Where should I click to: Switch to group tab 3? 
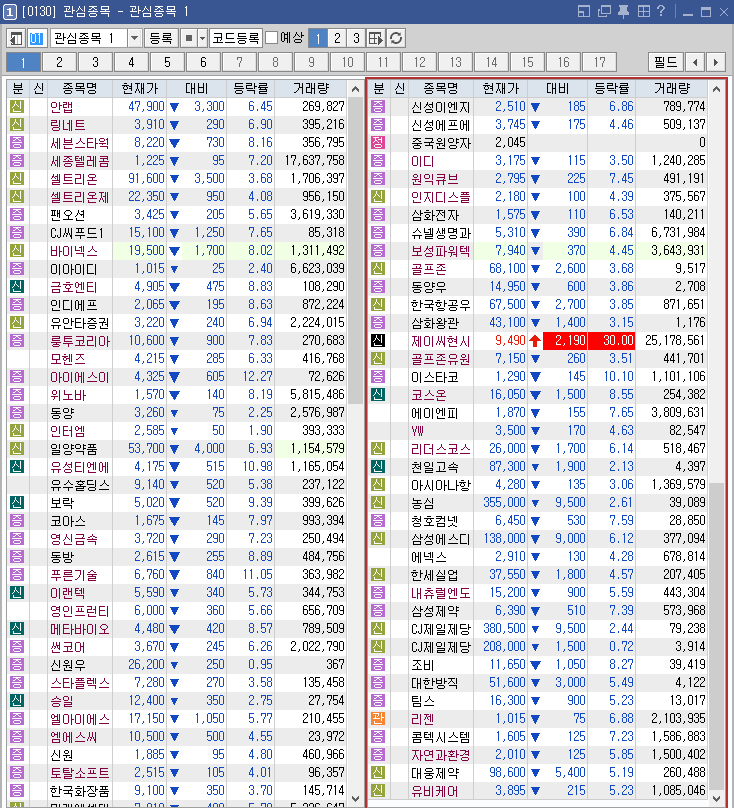tap(95, 62)
